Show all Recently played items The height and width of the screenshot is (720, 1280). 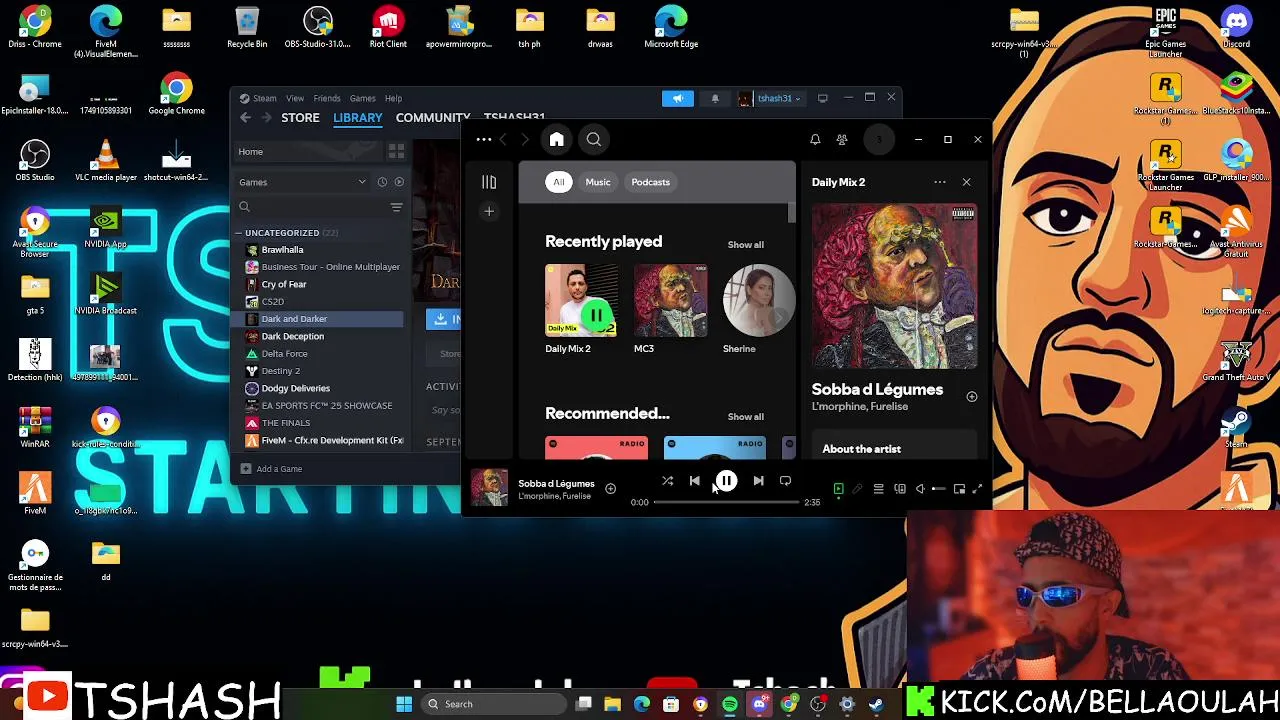[745, 245]
